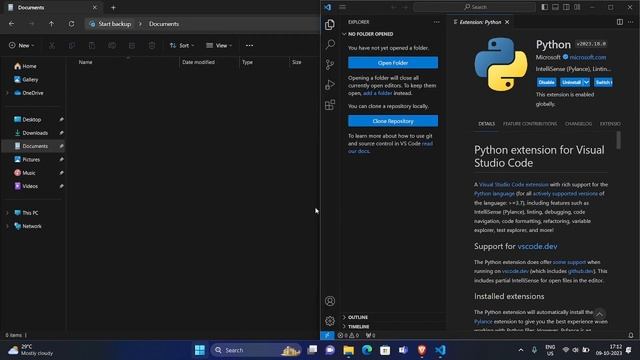Switch to the Changelog tab
640x360 pixels.
(578, 124)
